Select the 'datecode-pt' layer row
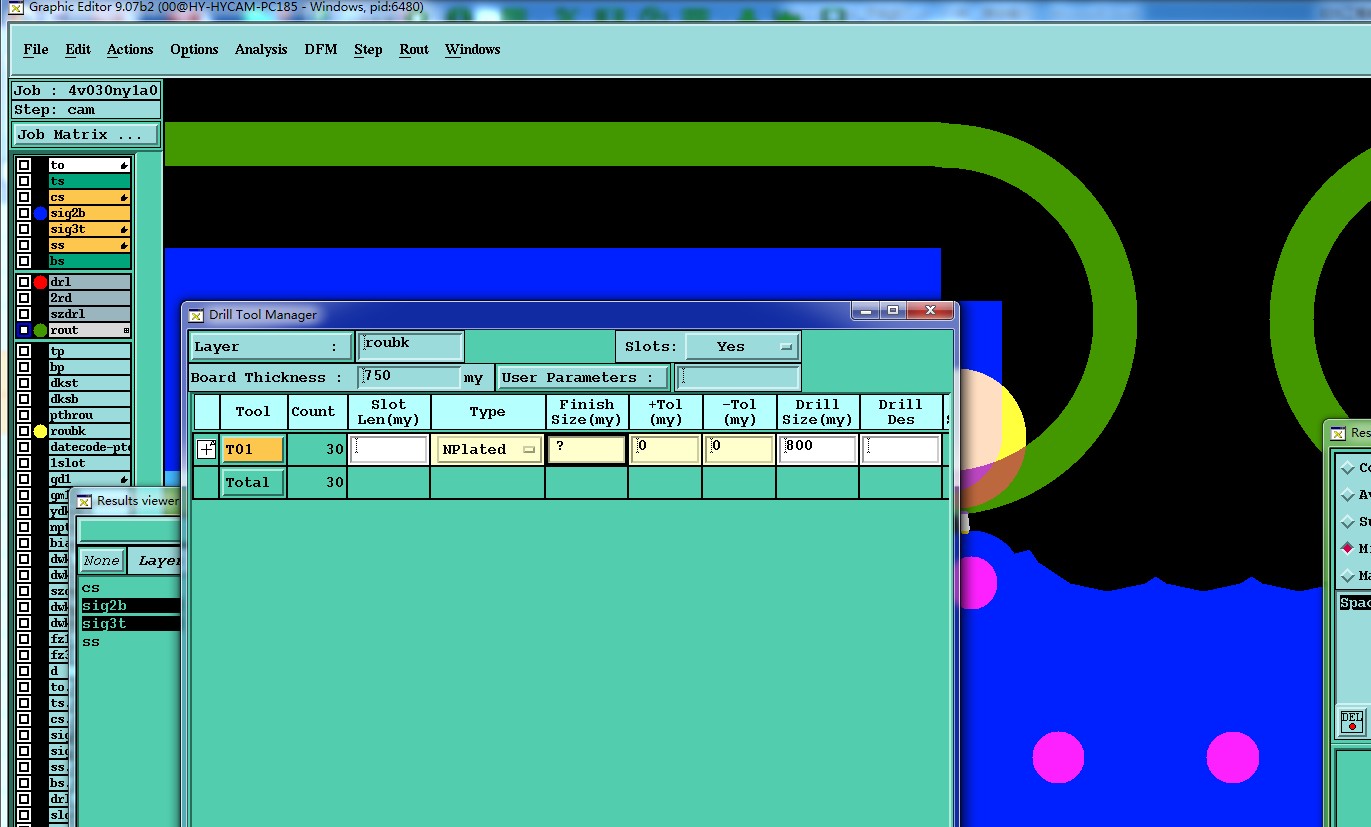This screenshot has width=1371, height=827. (90, 447)
